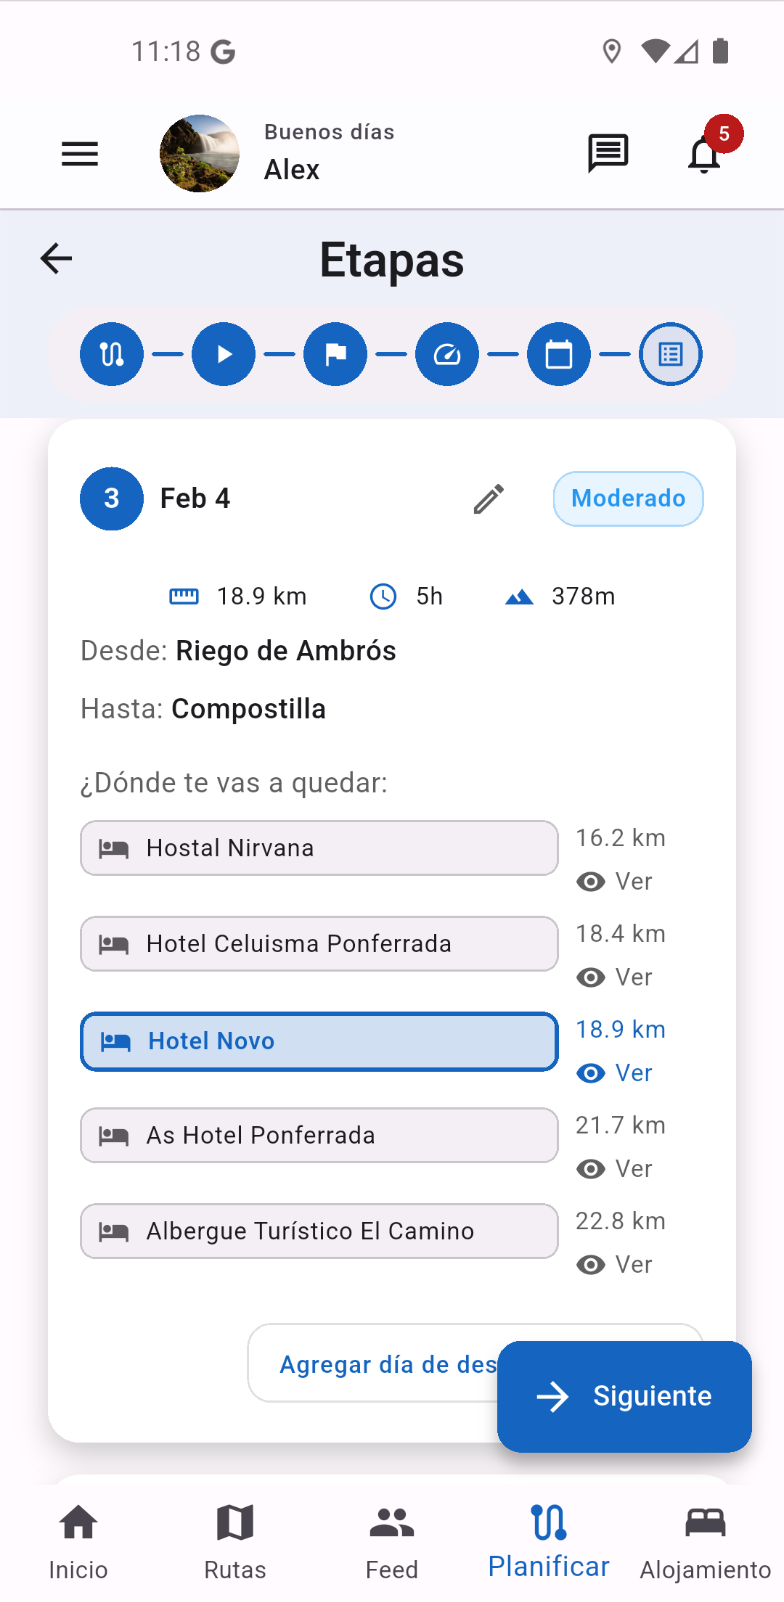Image resolution: width=784 pixels, height=1602 pixels.
Task: Jump to the calendar step in progress bar
Action: coord(559,354)
